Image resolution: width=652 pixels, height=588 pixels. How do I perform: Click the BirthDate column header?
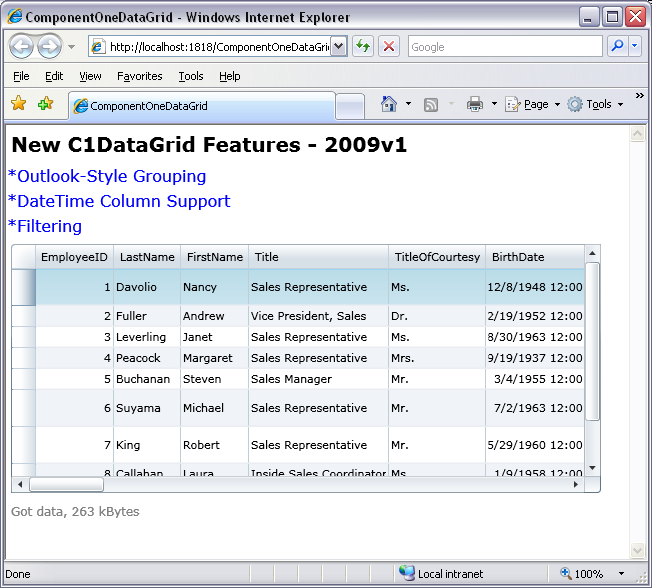[535, 257]
